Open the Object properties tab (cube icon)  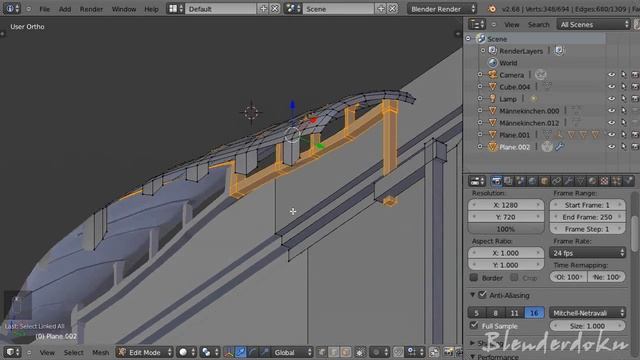544,181
